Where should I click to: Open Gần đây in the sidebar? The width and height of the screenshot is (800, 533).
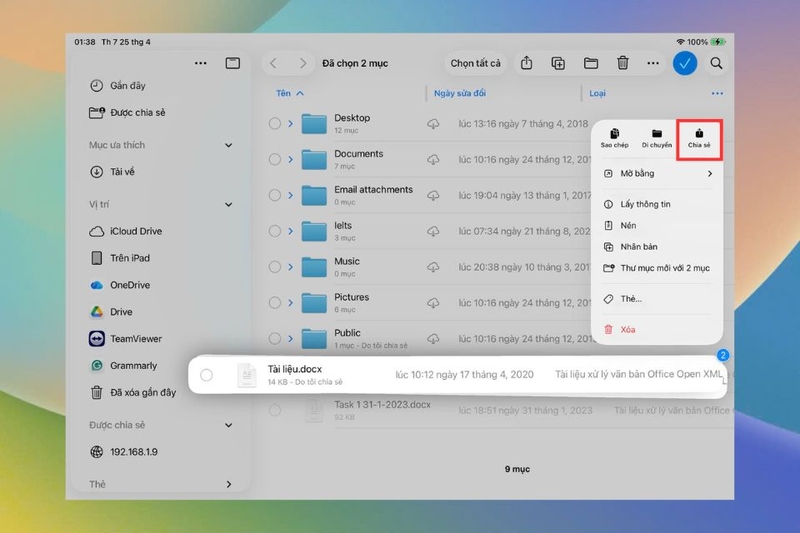tap(118, 86)
